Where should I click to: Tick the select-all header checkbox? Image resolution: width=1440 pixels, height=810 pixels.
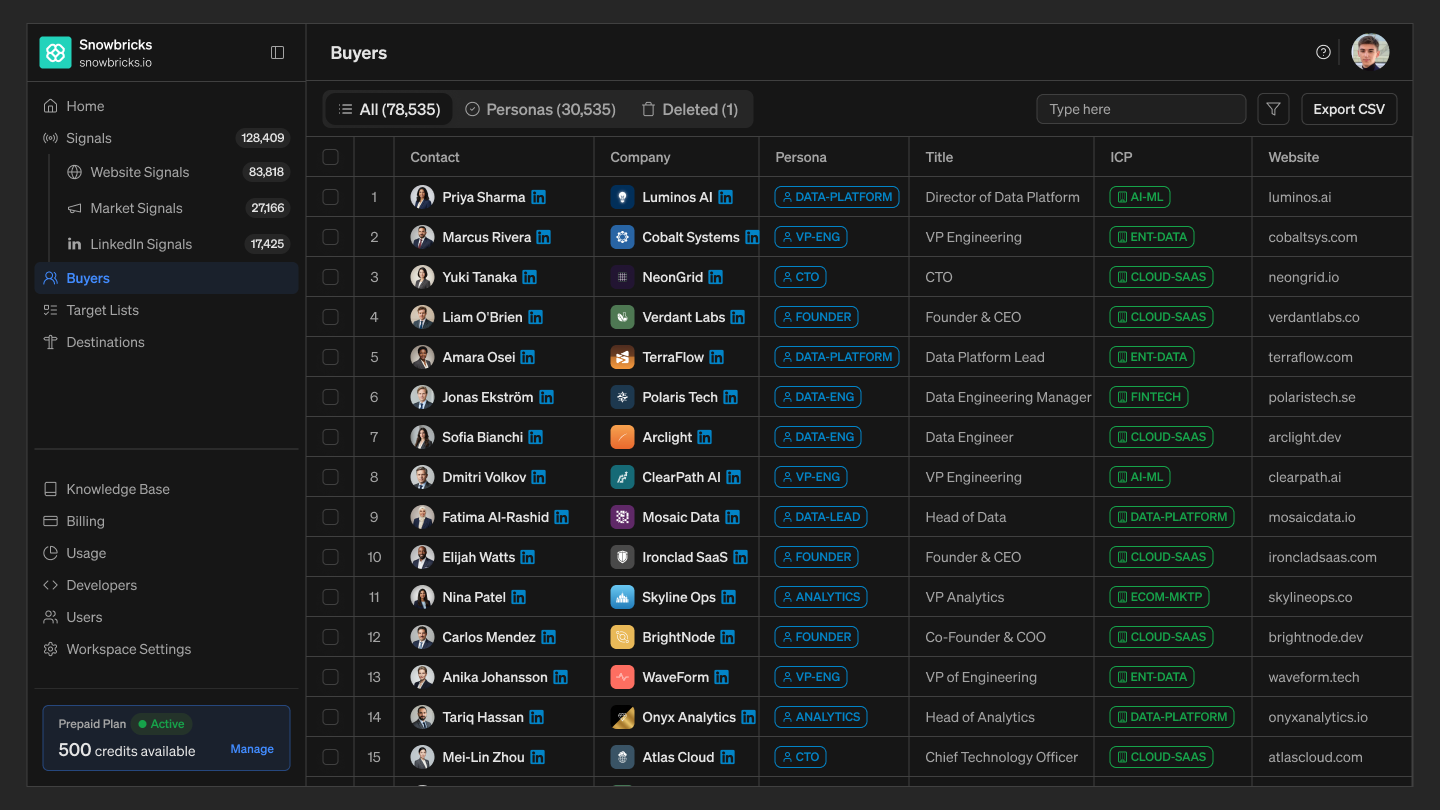[330, 157]
